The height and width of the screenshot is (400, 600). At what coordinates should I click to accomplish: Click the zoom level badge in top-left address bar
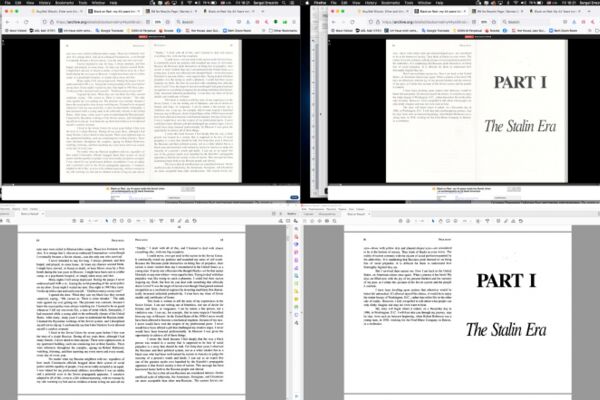(x=158, y=22)
